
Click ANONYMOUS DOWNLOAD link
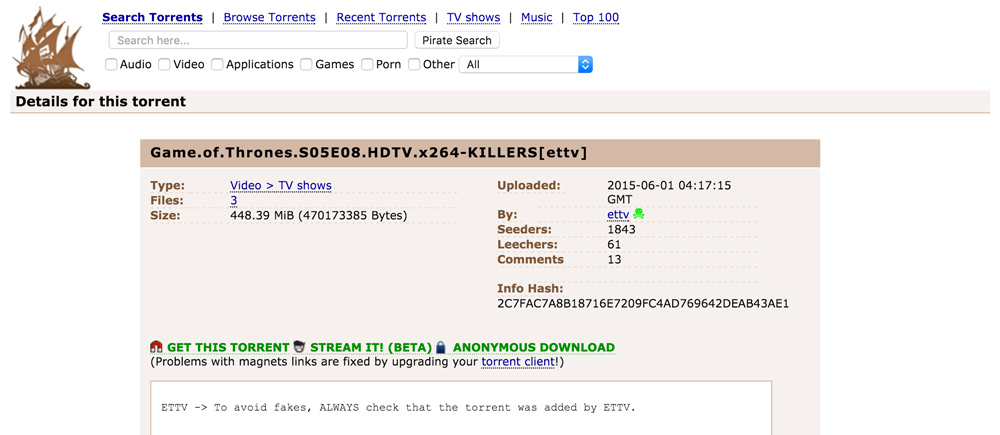click(534, 348)
